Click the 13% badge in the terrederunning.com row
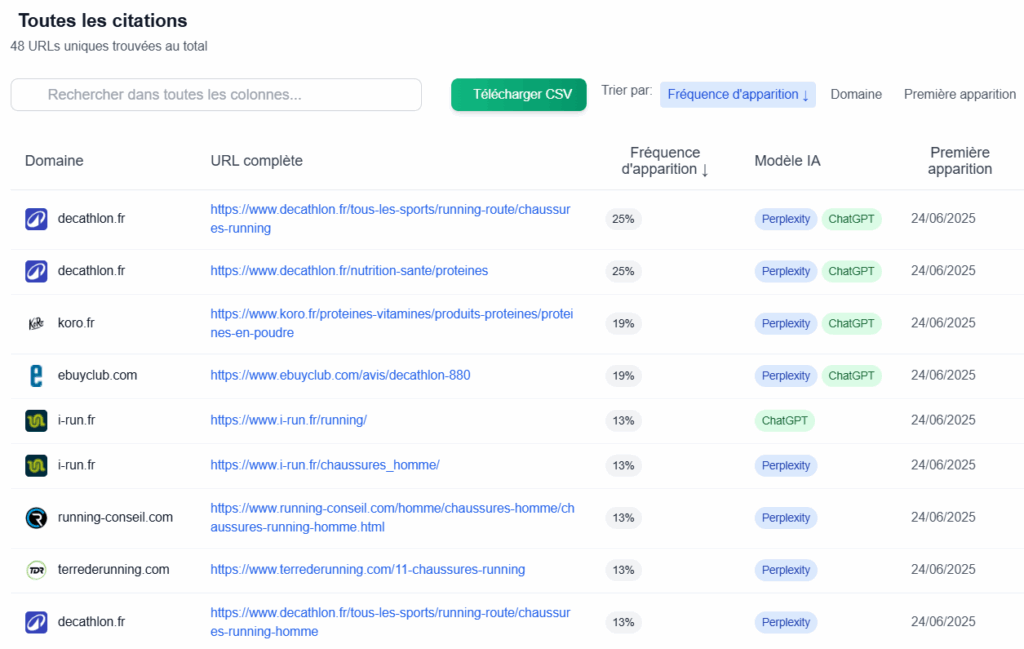 coord(624,571)
